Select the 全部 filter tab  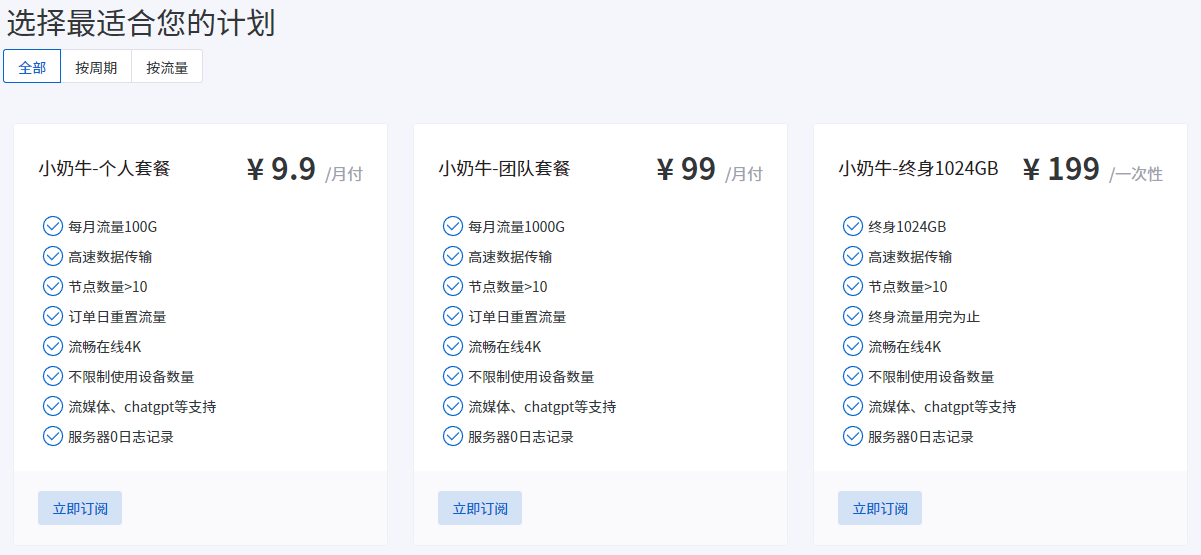32,67
